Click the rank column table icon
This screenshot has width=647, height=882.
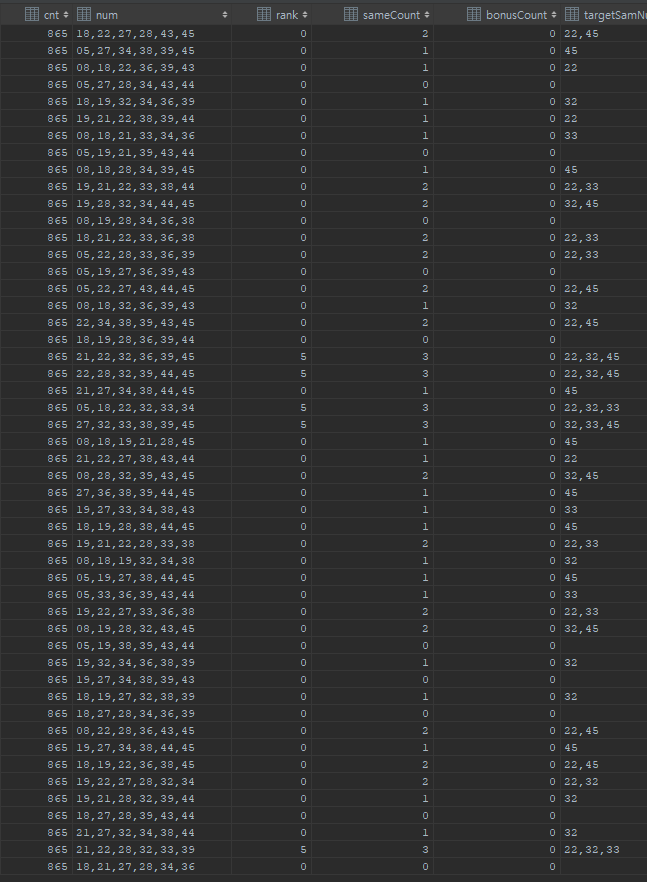(x=263, y=15)
